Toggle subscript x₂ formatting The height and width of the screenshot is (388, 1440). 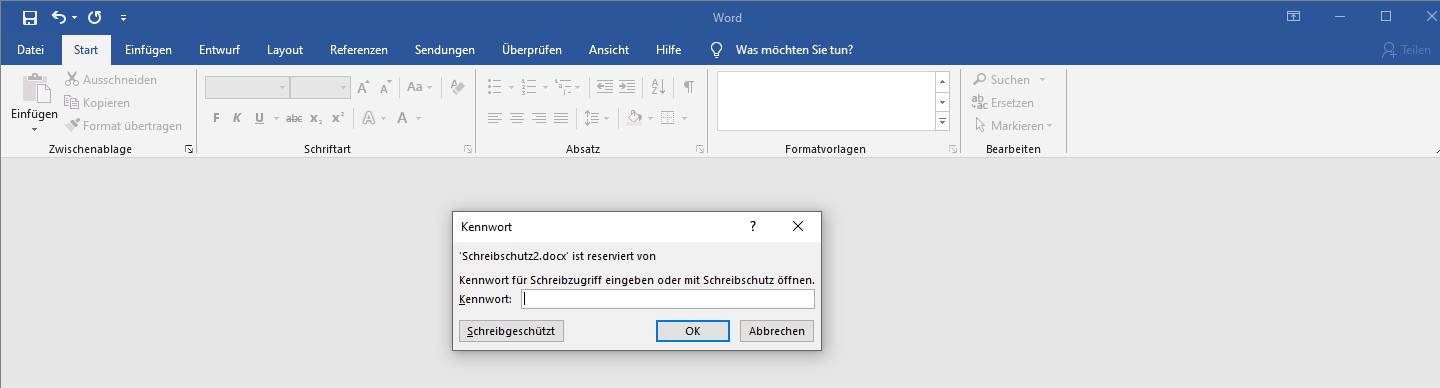(x=316, y=118)
